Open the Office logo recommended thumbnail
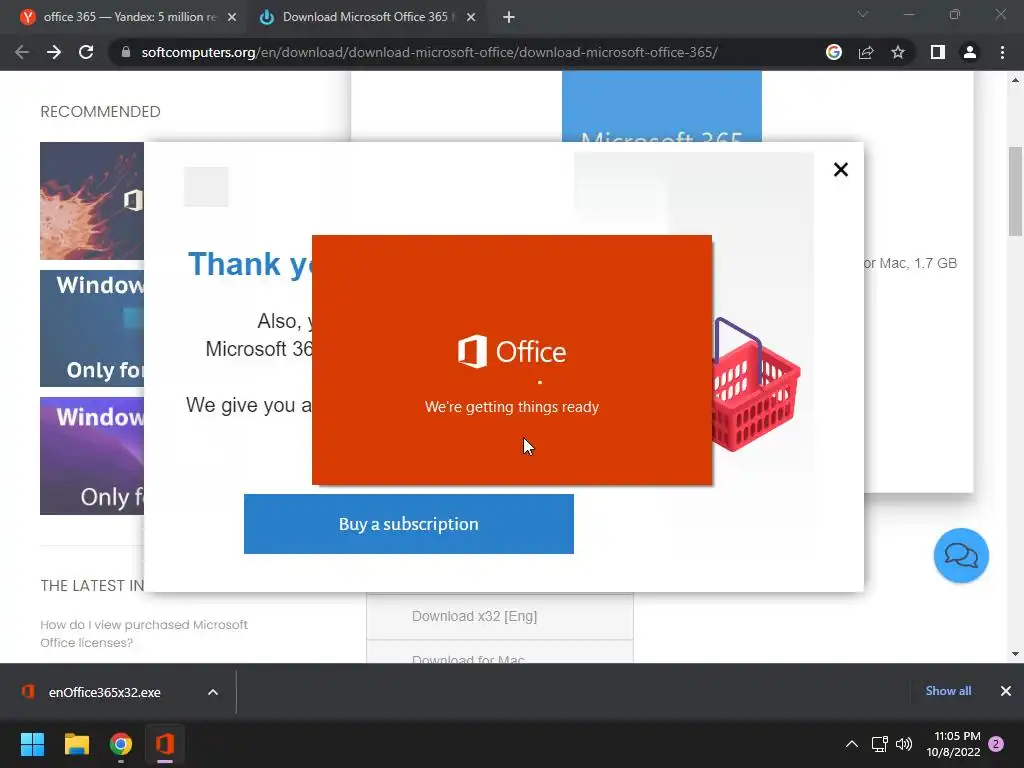This screenshot has width=1024, height=768. pyautogui.click(x=92, y=201)
